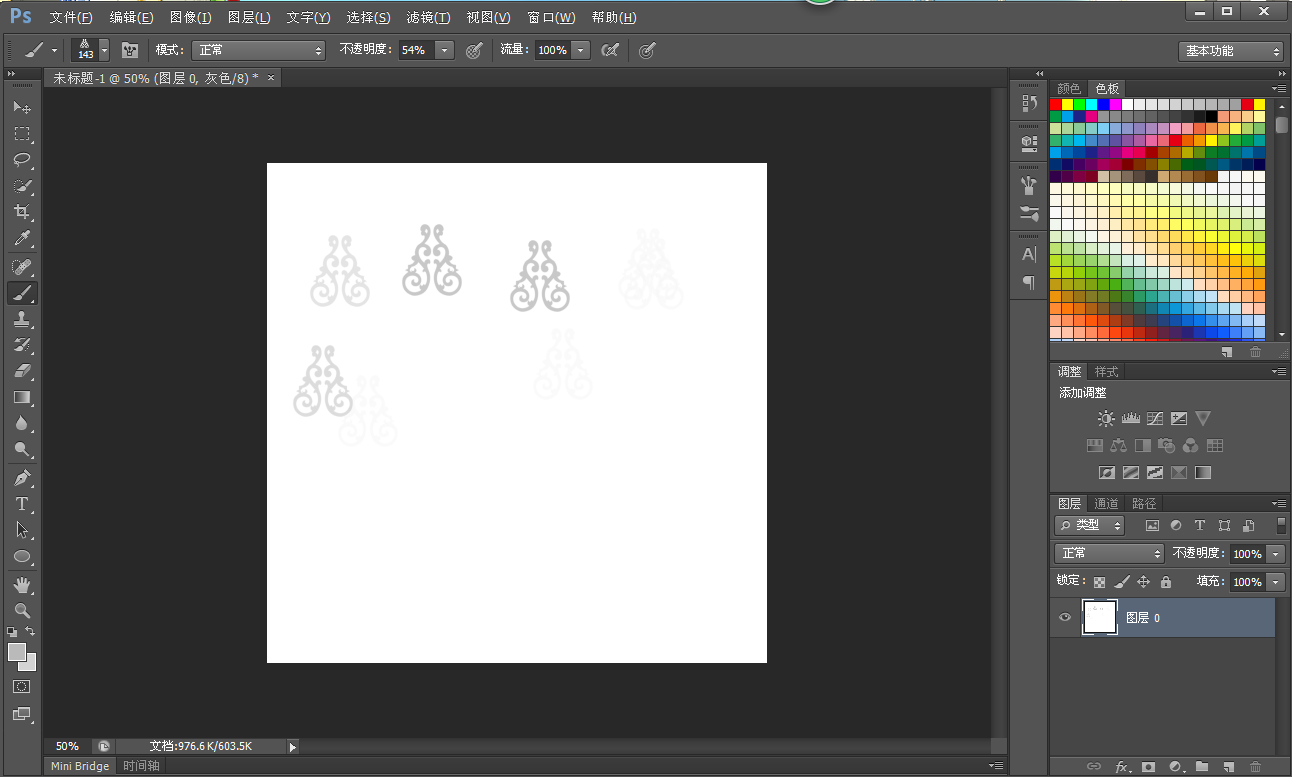This screenshot has height=777, width=1292.
Task: Select the Dodge tool
Action: tap(22, 449)
